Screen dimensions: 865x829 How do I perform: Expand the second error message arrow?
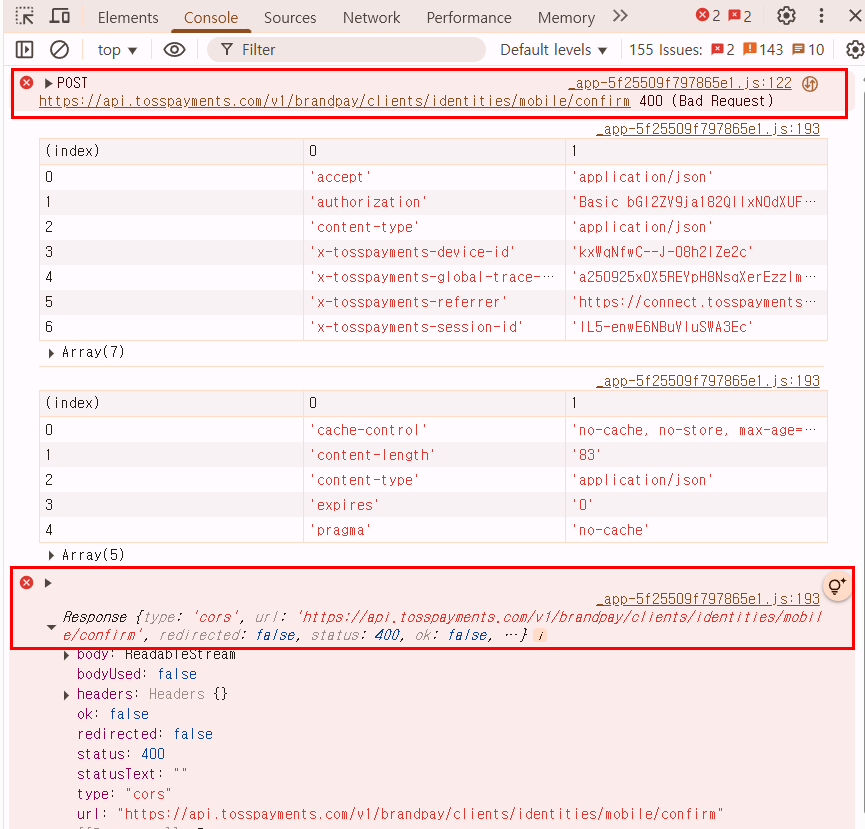pos(48,583)
